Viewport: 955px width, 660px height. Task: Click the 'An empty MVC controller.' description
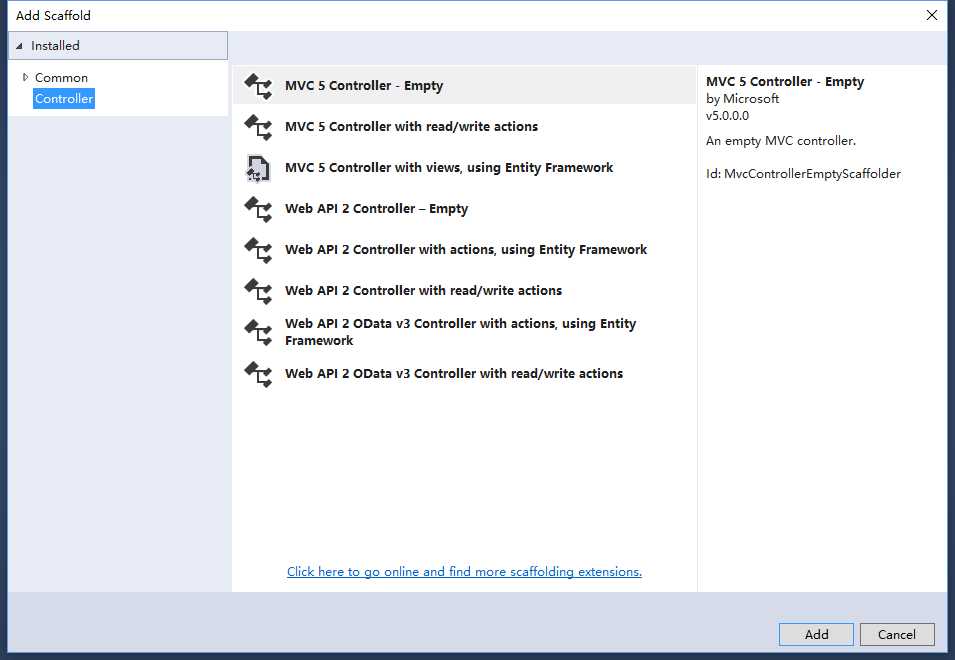781,141
